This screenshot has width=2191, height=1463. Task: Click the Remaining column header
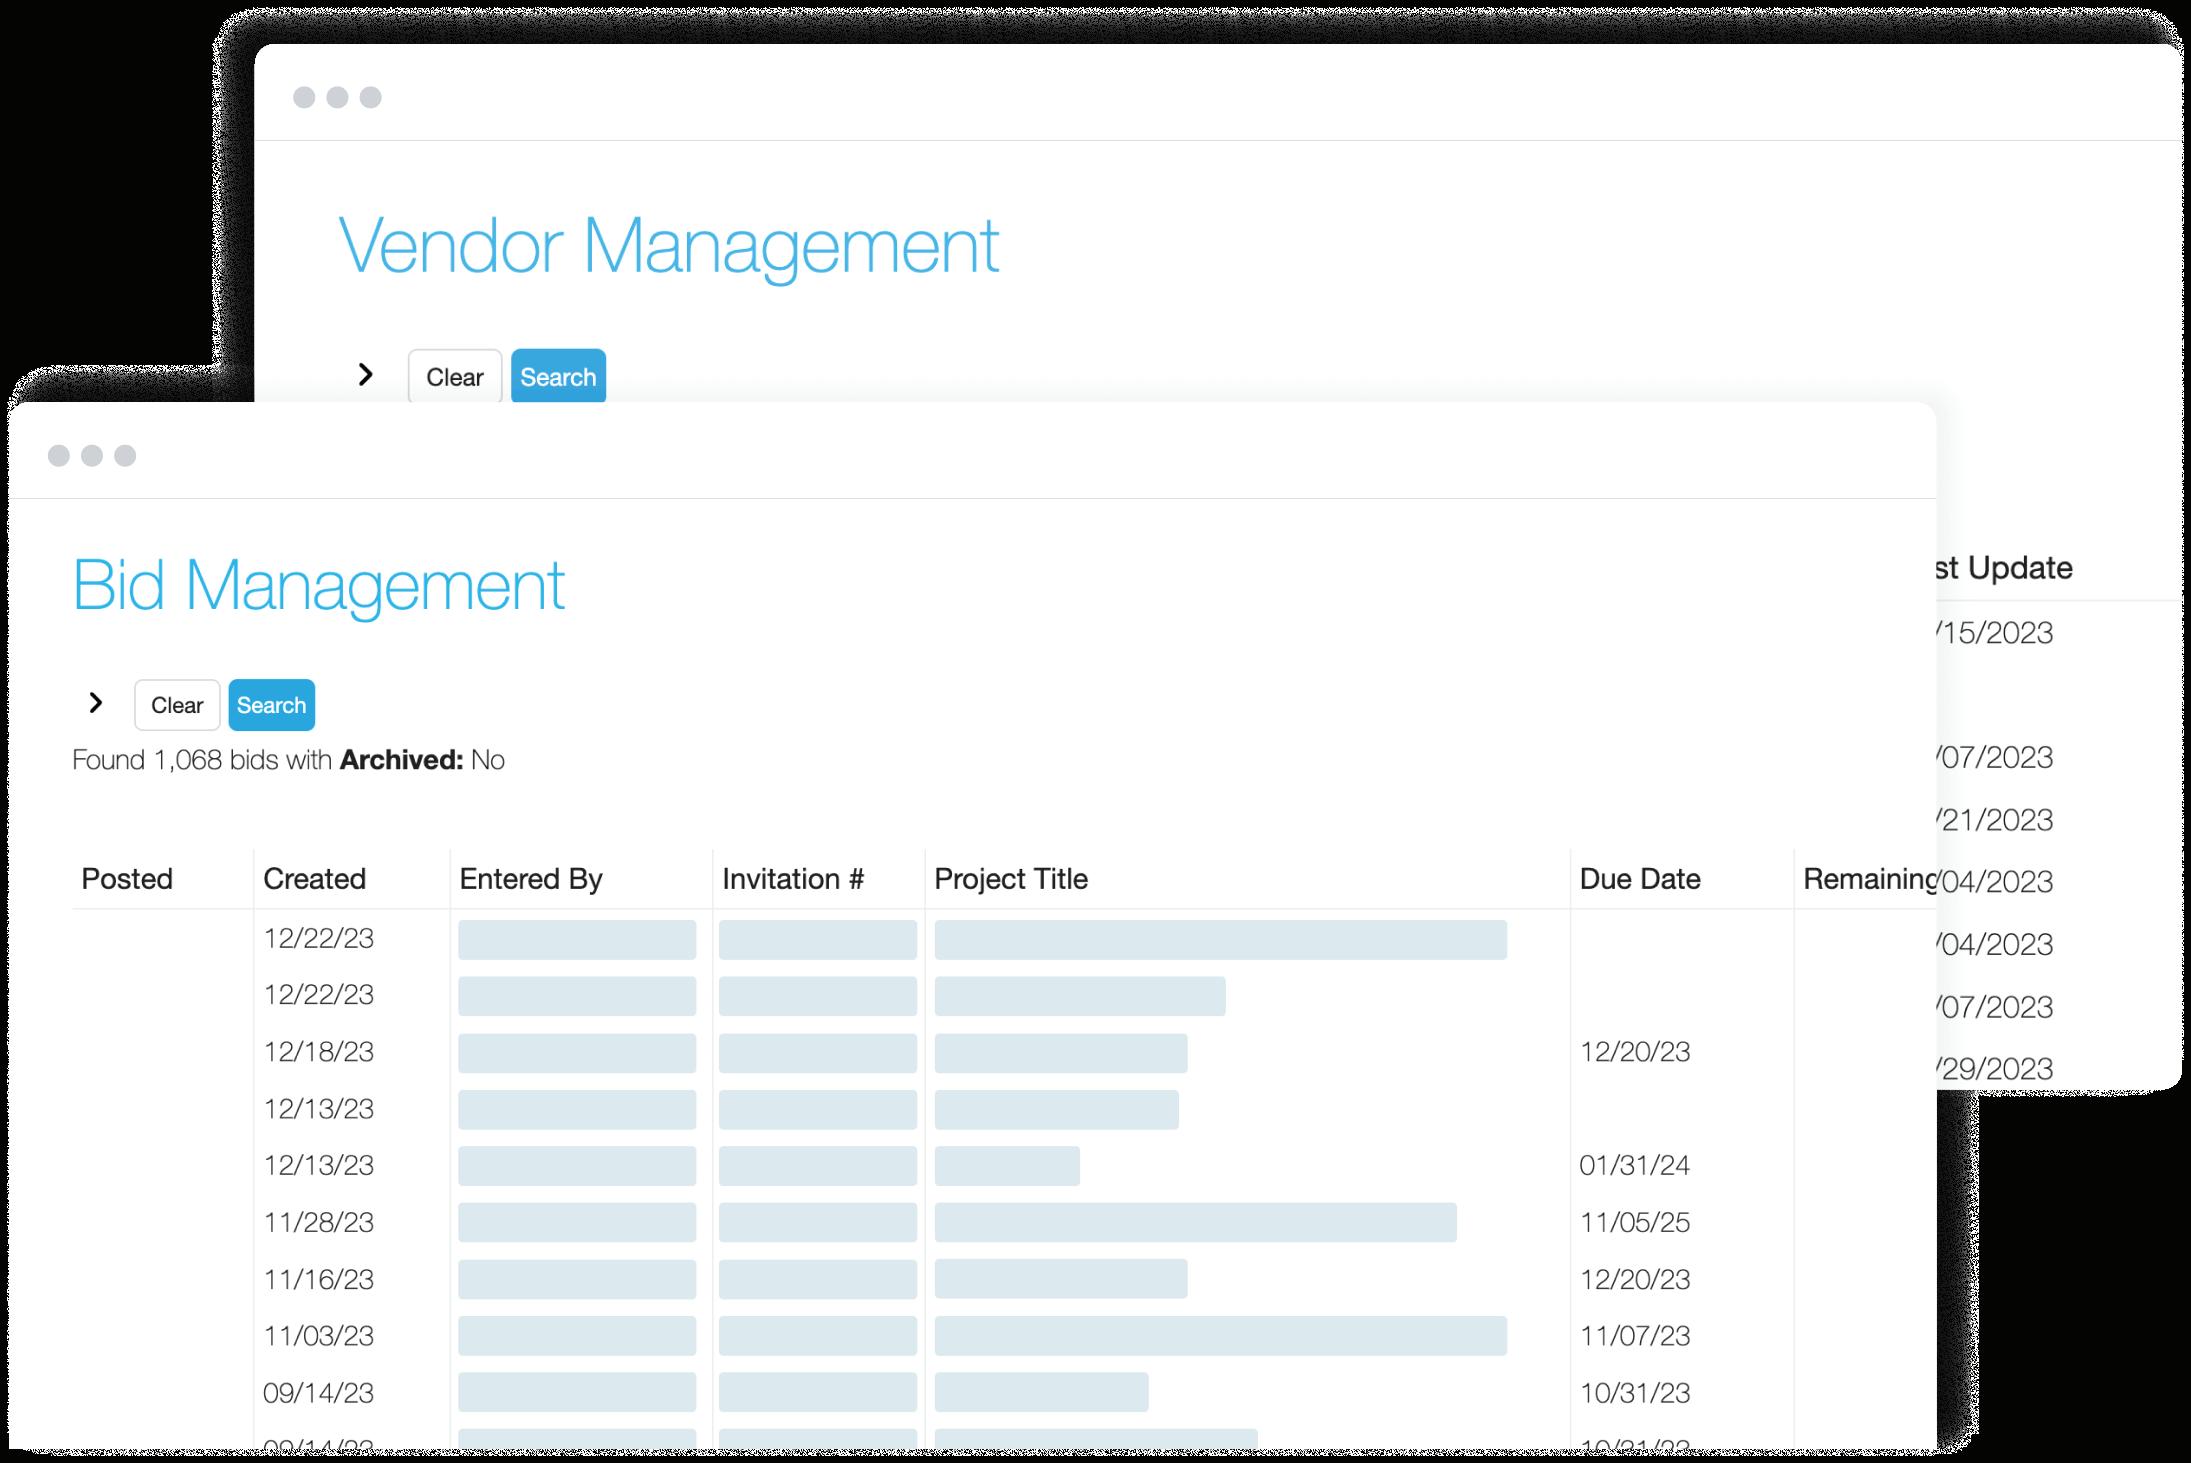[x=1866, y=879]
